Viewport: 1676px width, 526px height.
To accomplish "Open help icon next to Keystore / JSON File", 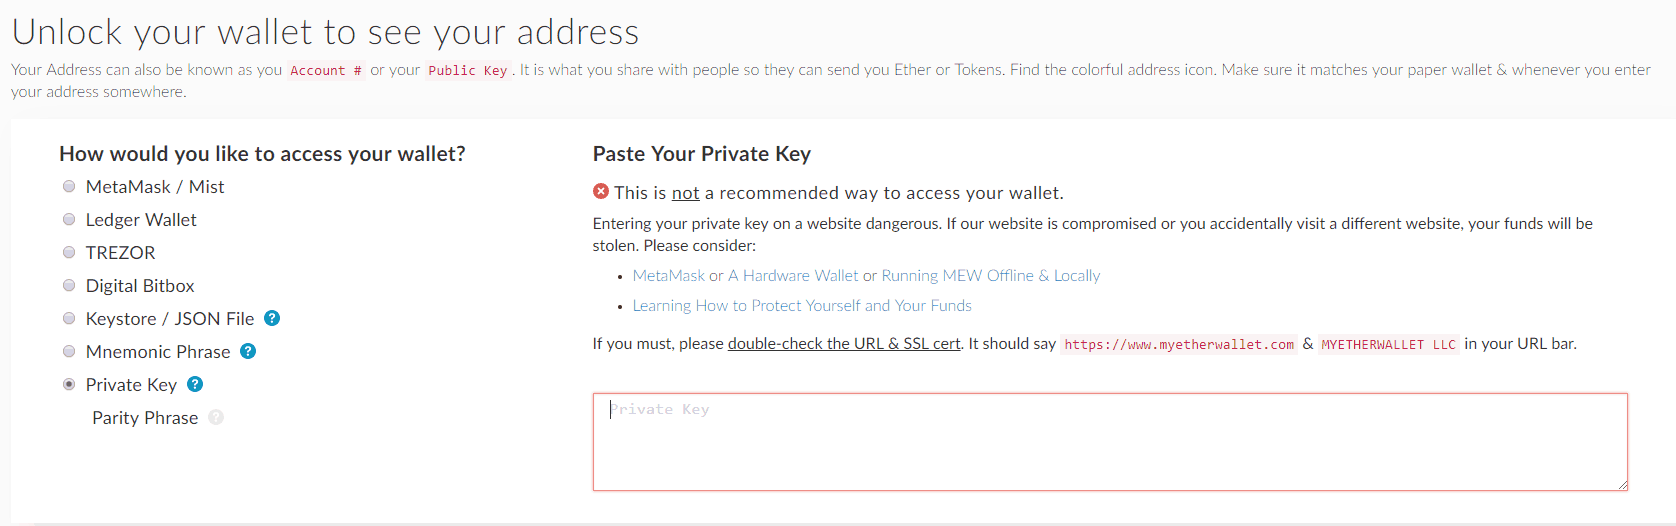I will (x=272, y=318).
